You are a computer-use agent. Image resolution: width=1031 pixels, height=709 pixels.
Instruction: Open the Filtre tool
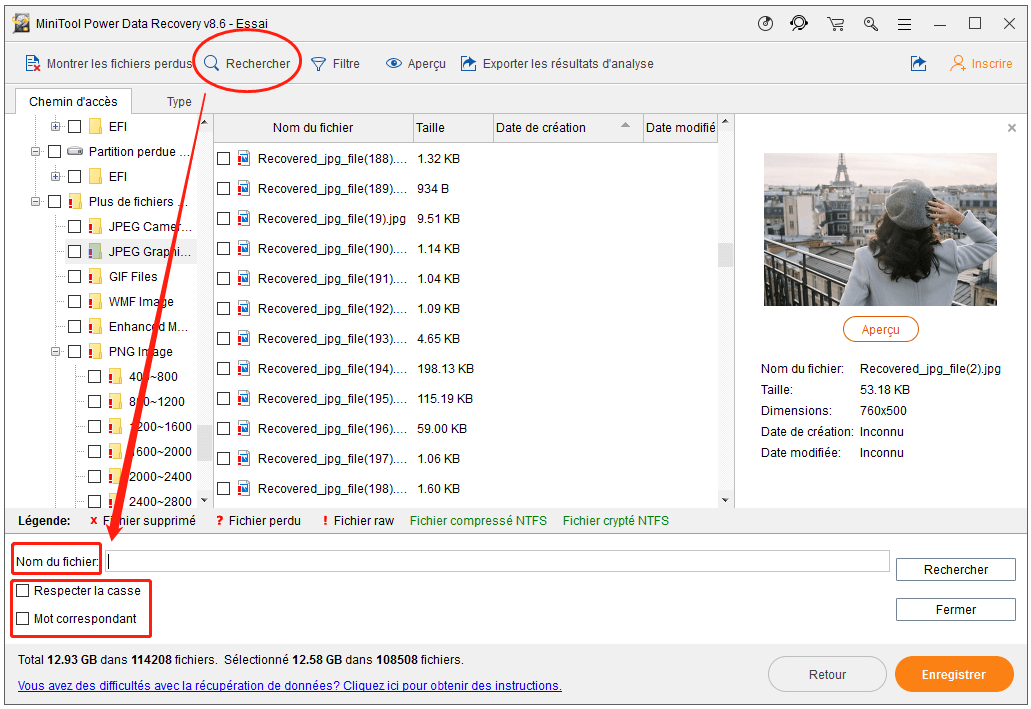click(x=335, y=64)
